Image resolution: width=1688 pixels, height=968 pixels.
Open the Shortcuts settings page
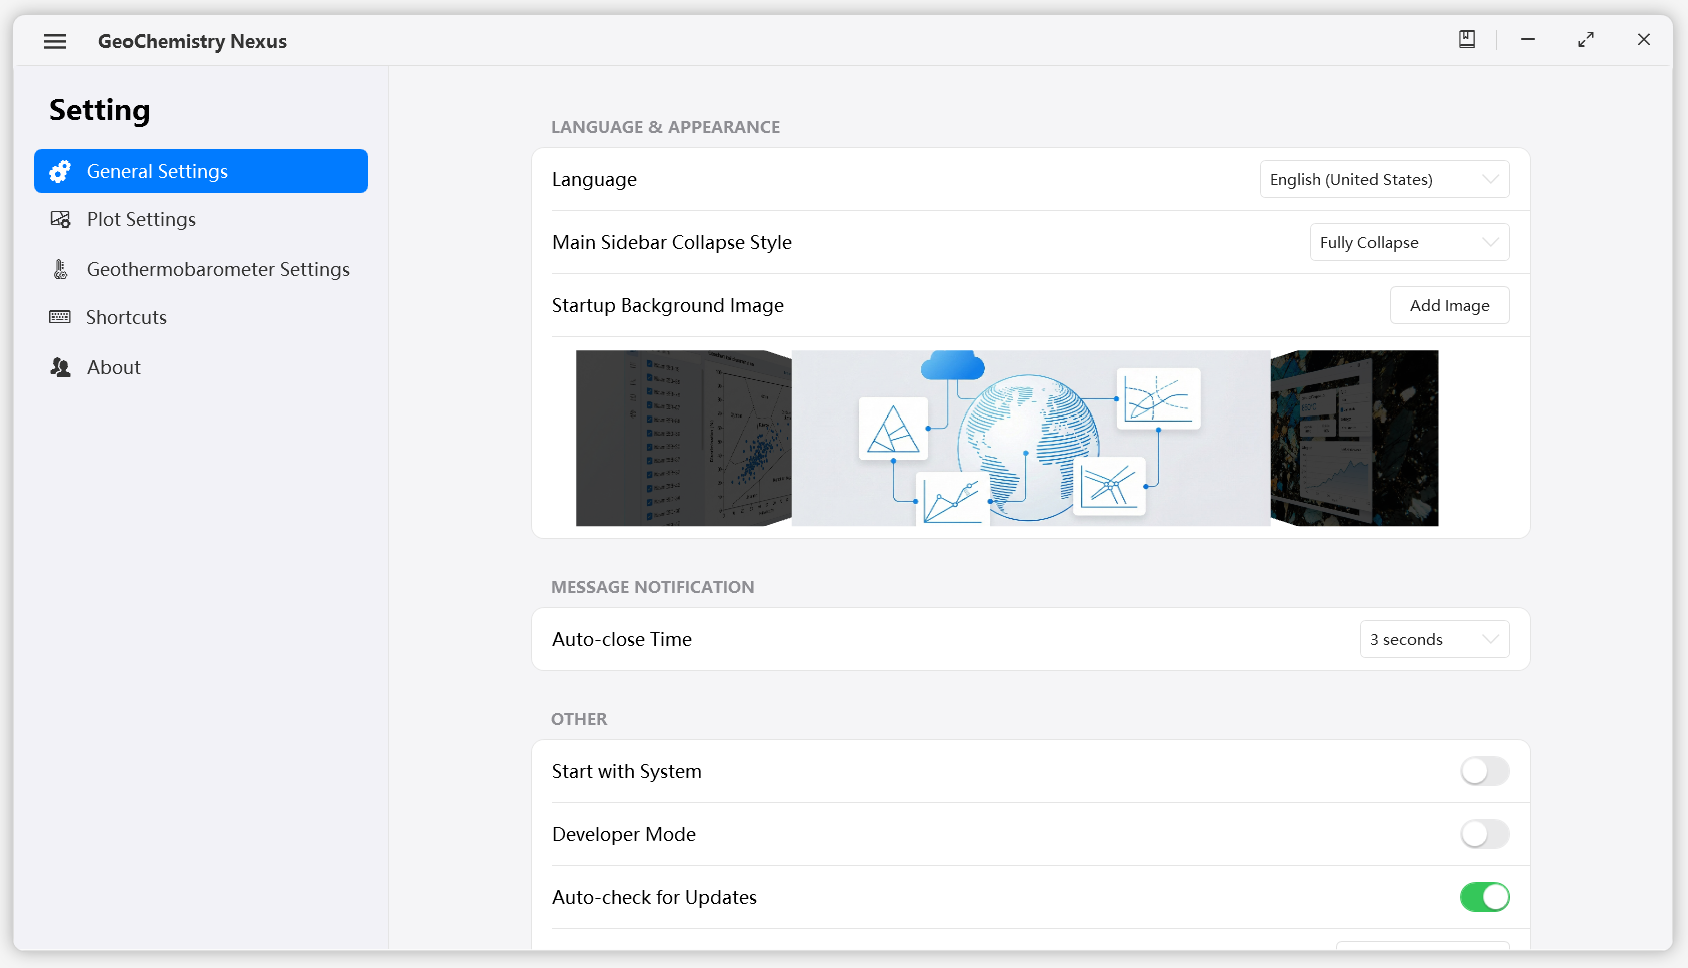(201, 317)
